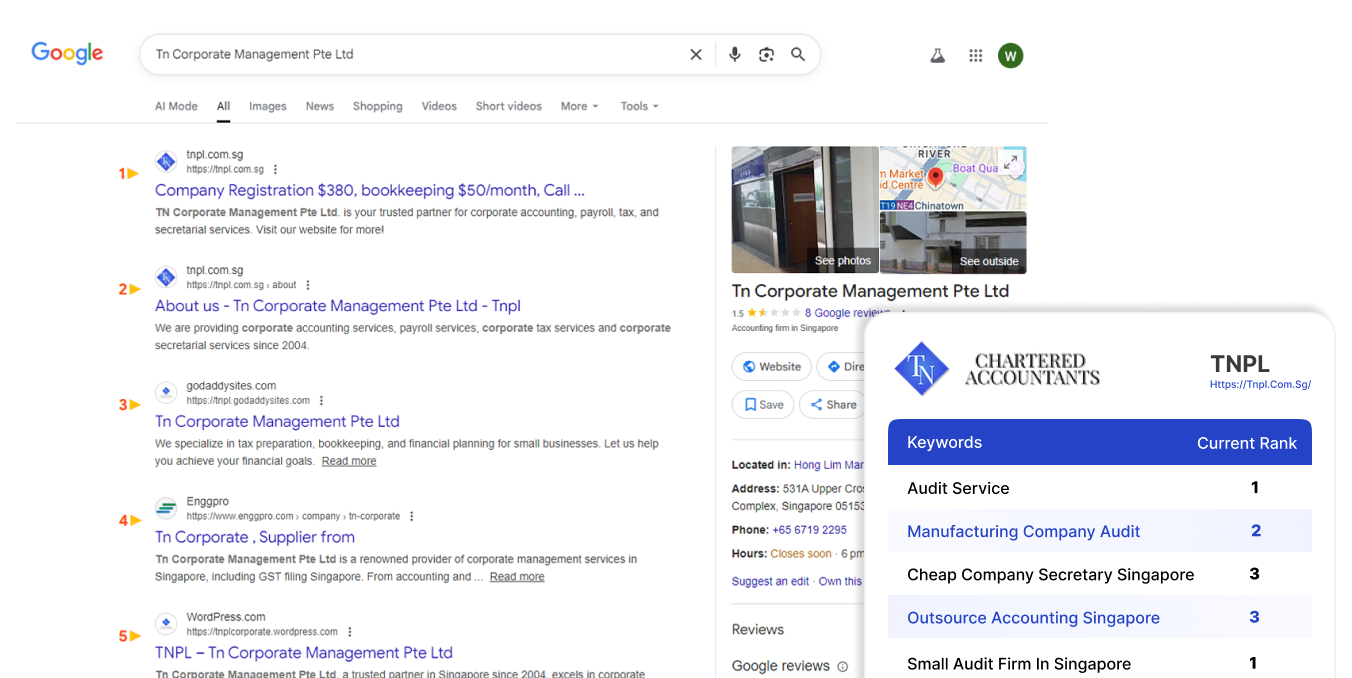
Task: Click the Google logo
Action: (x=67, y=53)
